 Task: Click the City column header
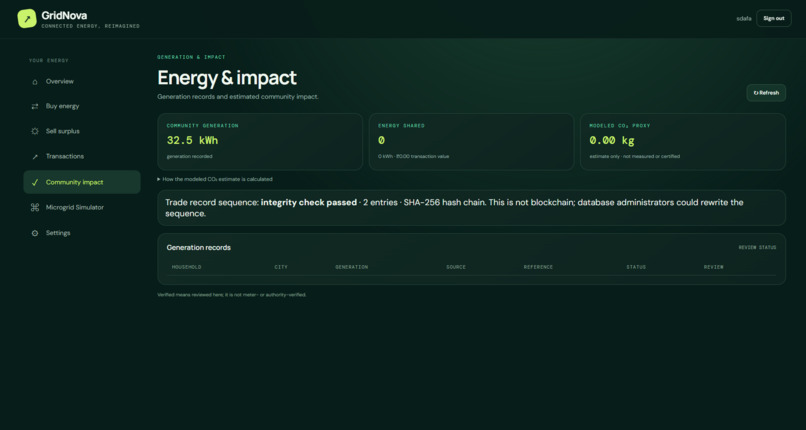[281, 267]
